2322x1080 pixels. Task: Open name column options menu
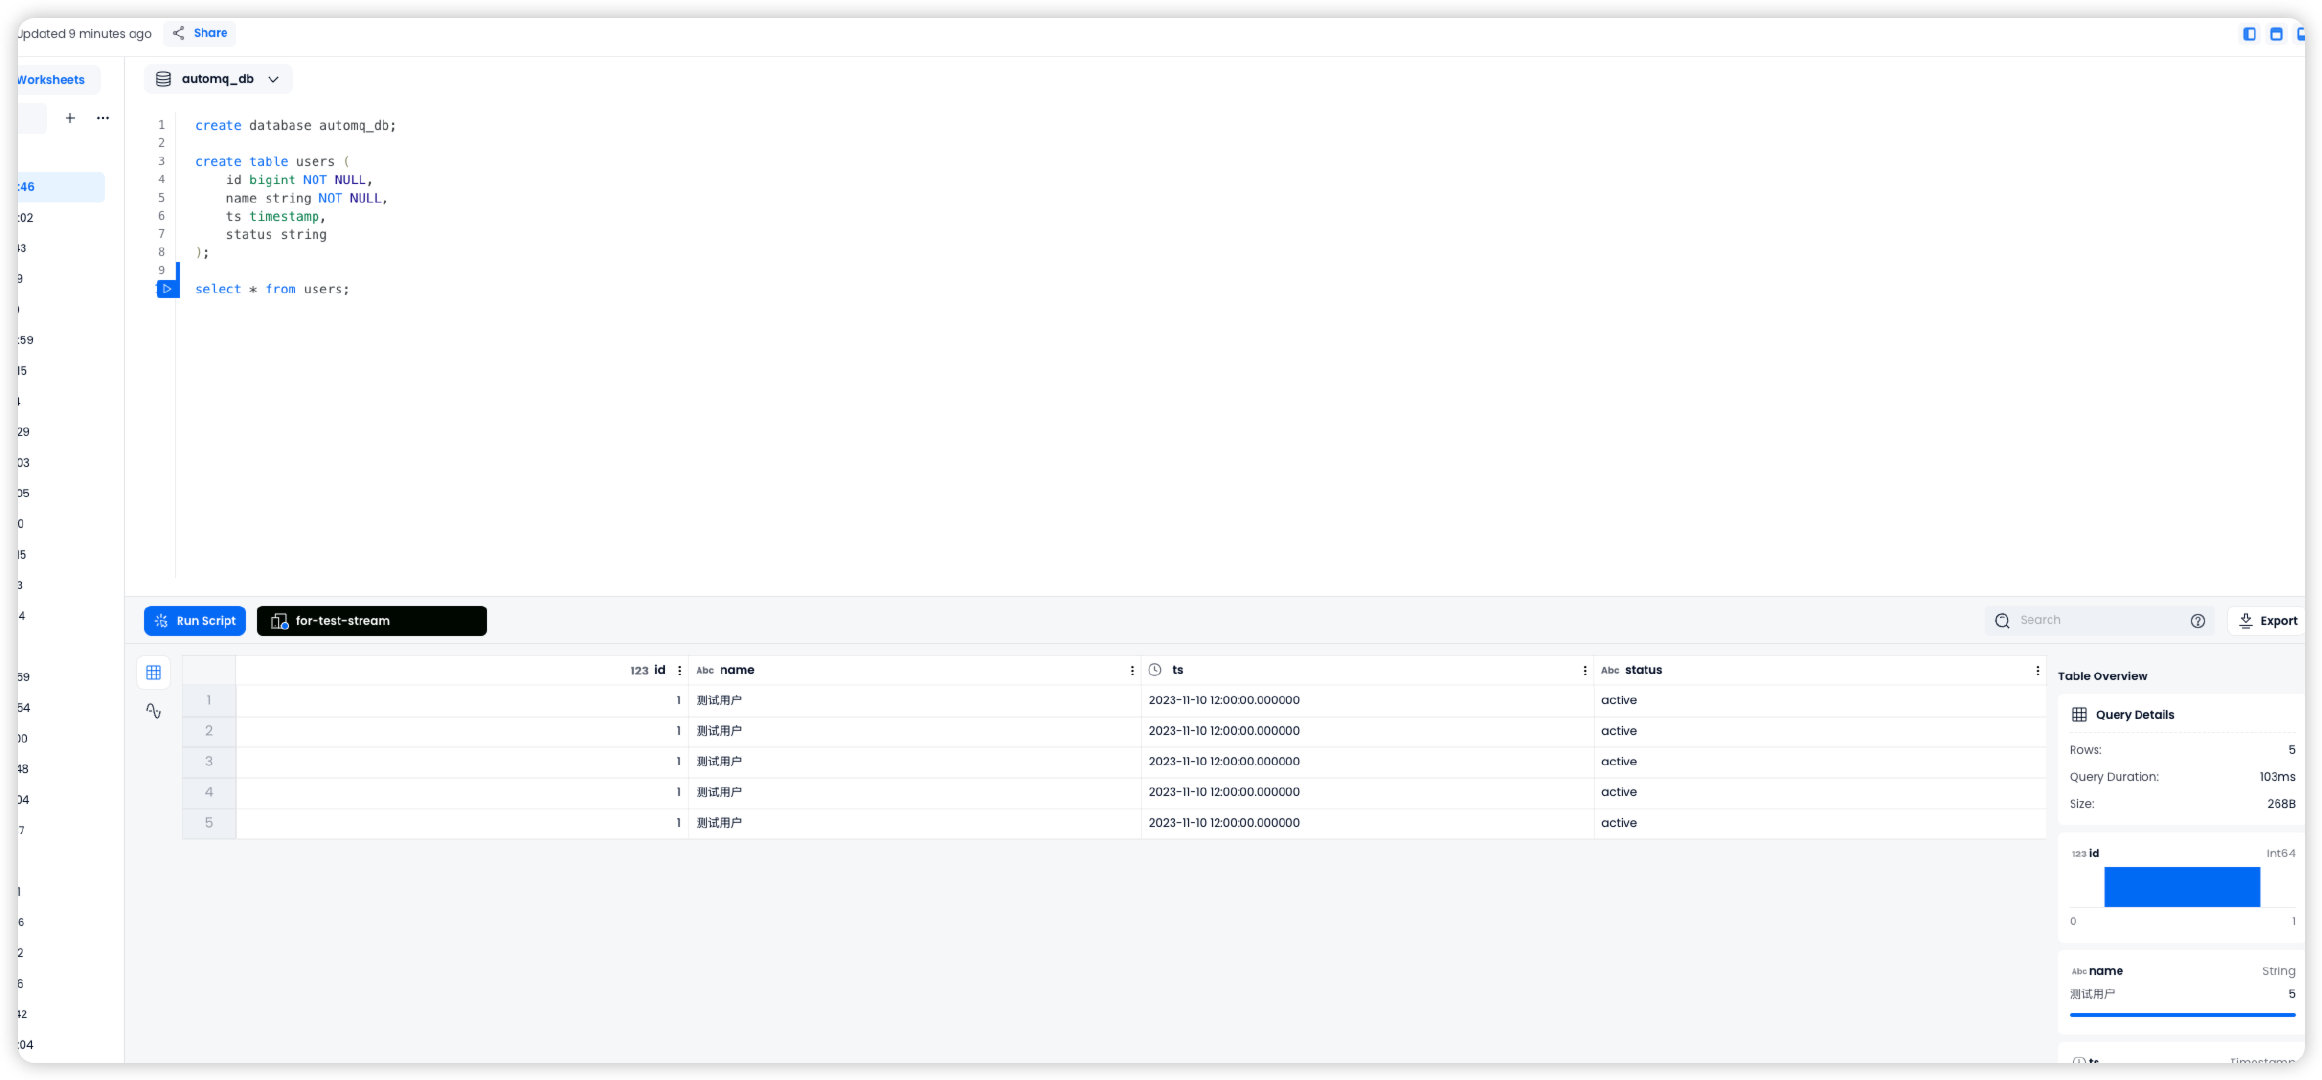click(x=1132, y=671)
